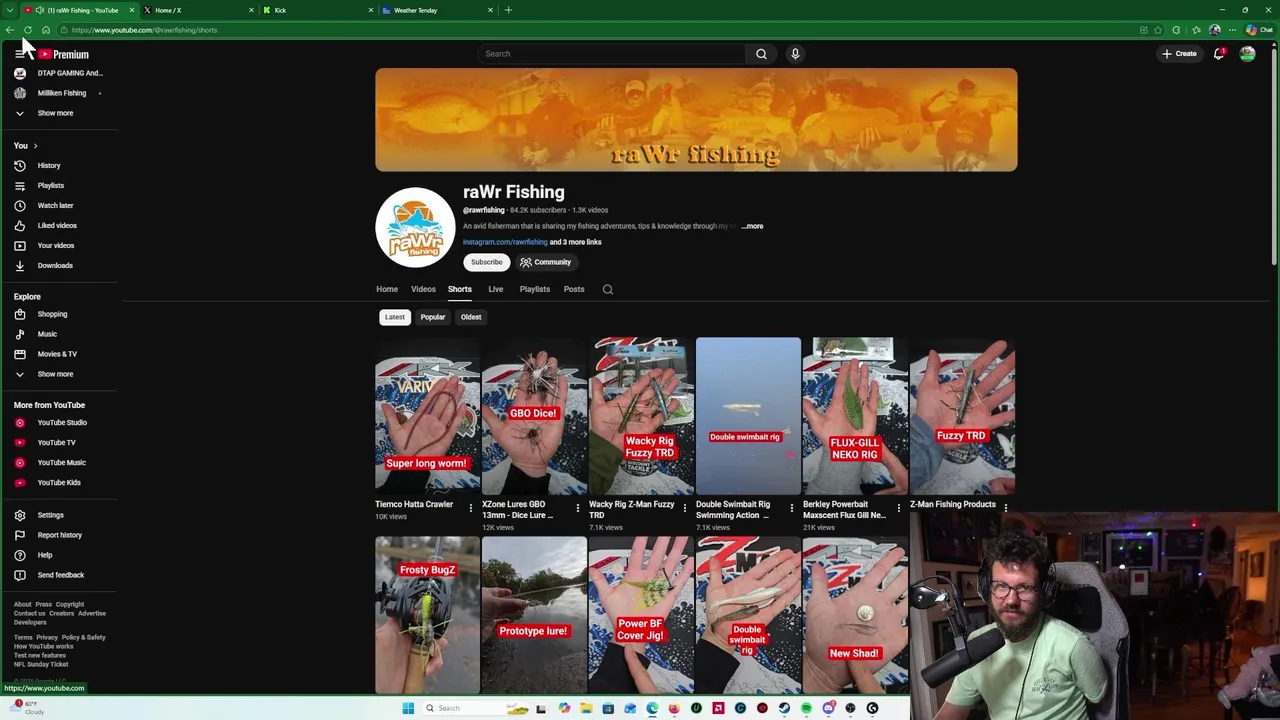Reload the page with refresh icon
Viewport: 1280px width, 720px height.
28,30
